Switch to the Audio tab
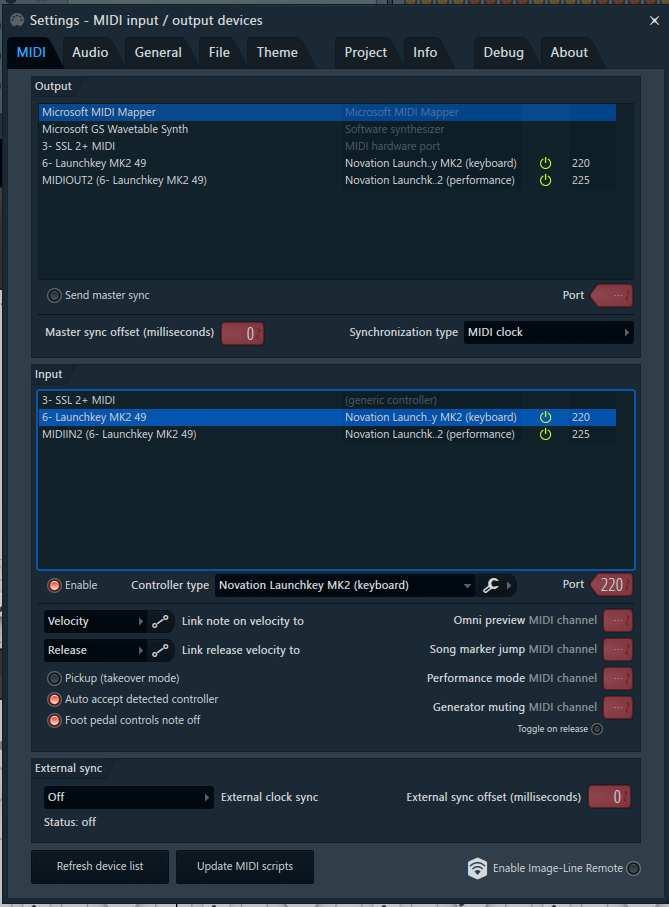This screenshot has height=907, width=669. (x=90, y=53)
